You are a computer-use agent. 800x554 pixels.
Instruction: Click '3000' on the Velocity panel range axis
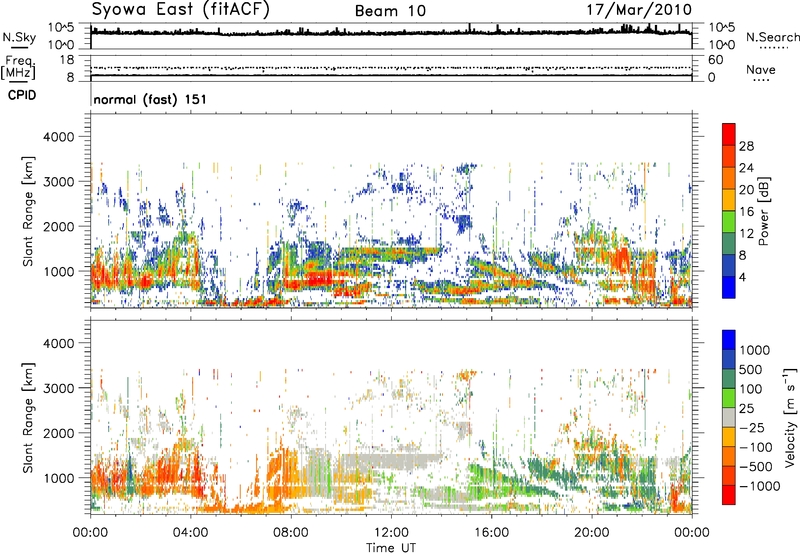(x=58, y=388)
